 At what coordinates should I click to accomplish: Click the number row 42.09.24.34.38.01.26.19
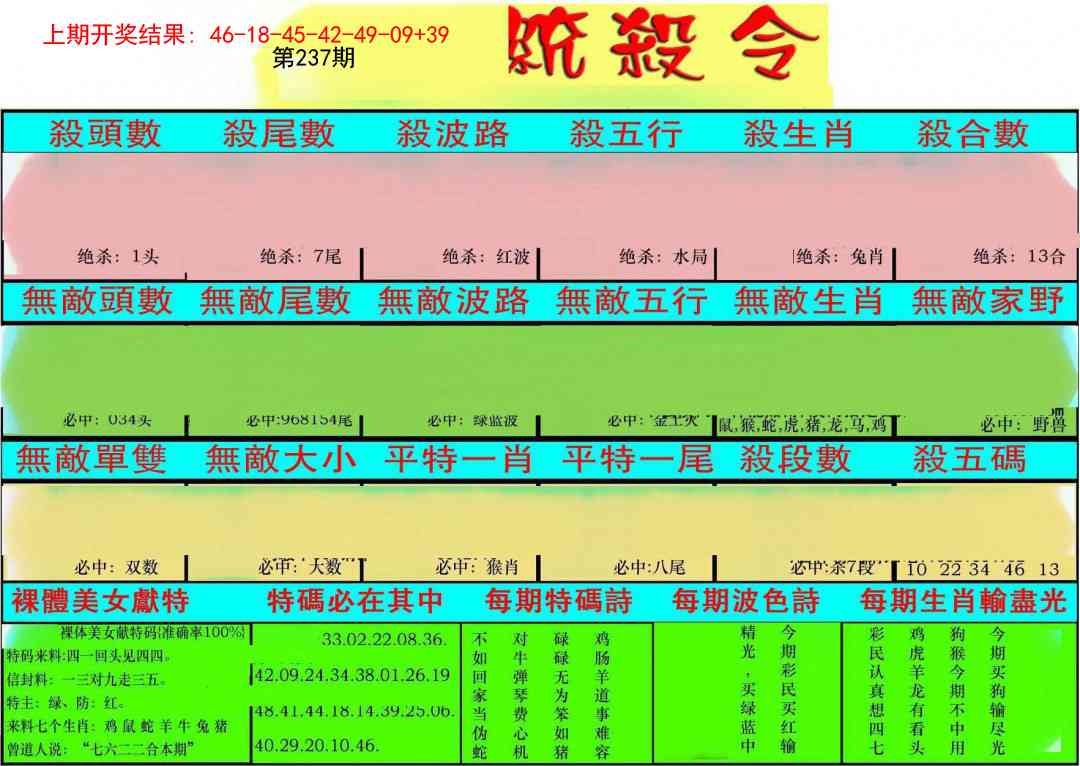pos(352,675)
